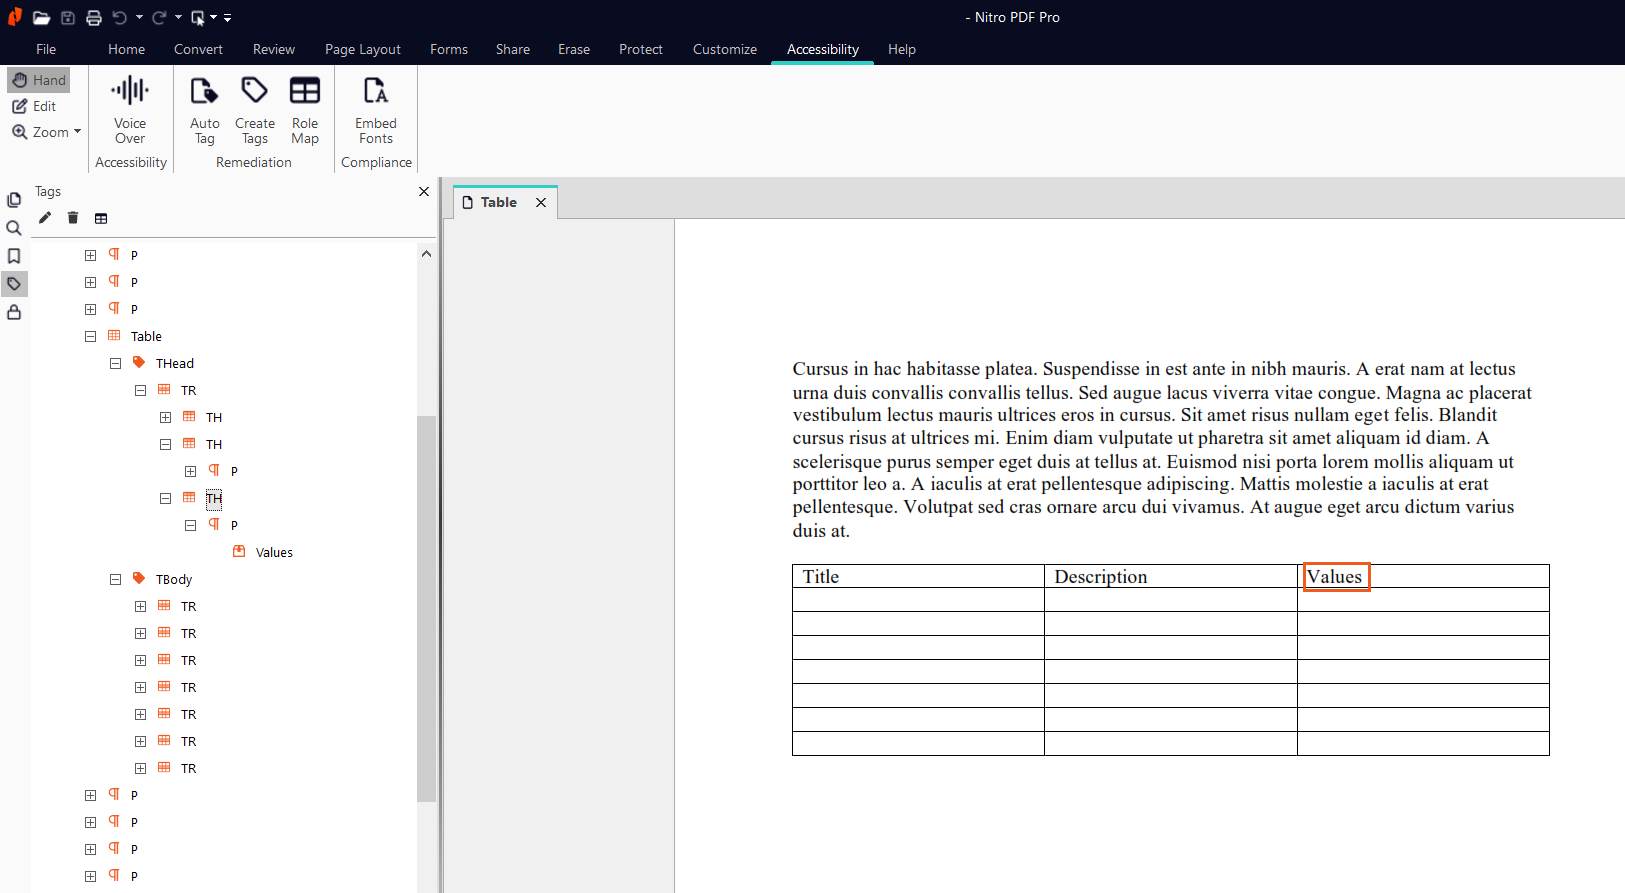The width and height of the screenshot is (1625, 893).
Task: Click the pencil edit icon in Tags panel
Action: click(45, 218)
